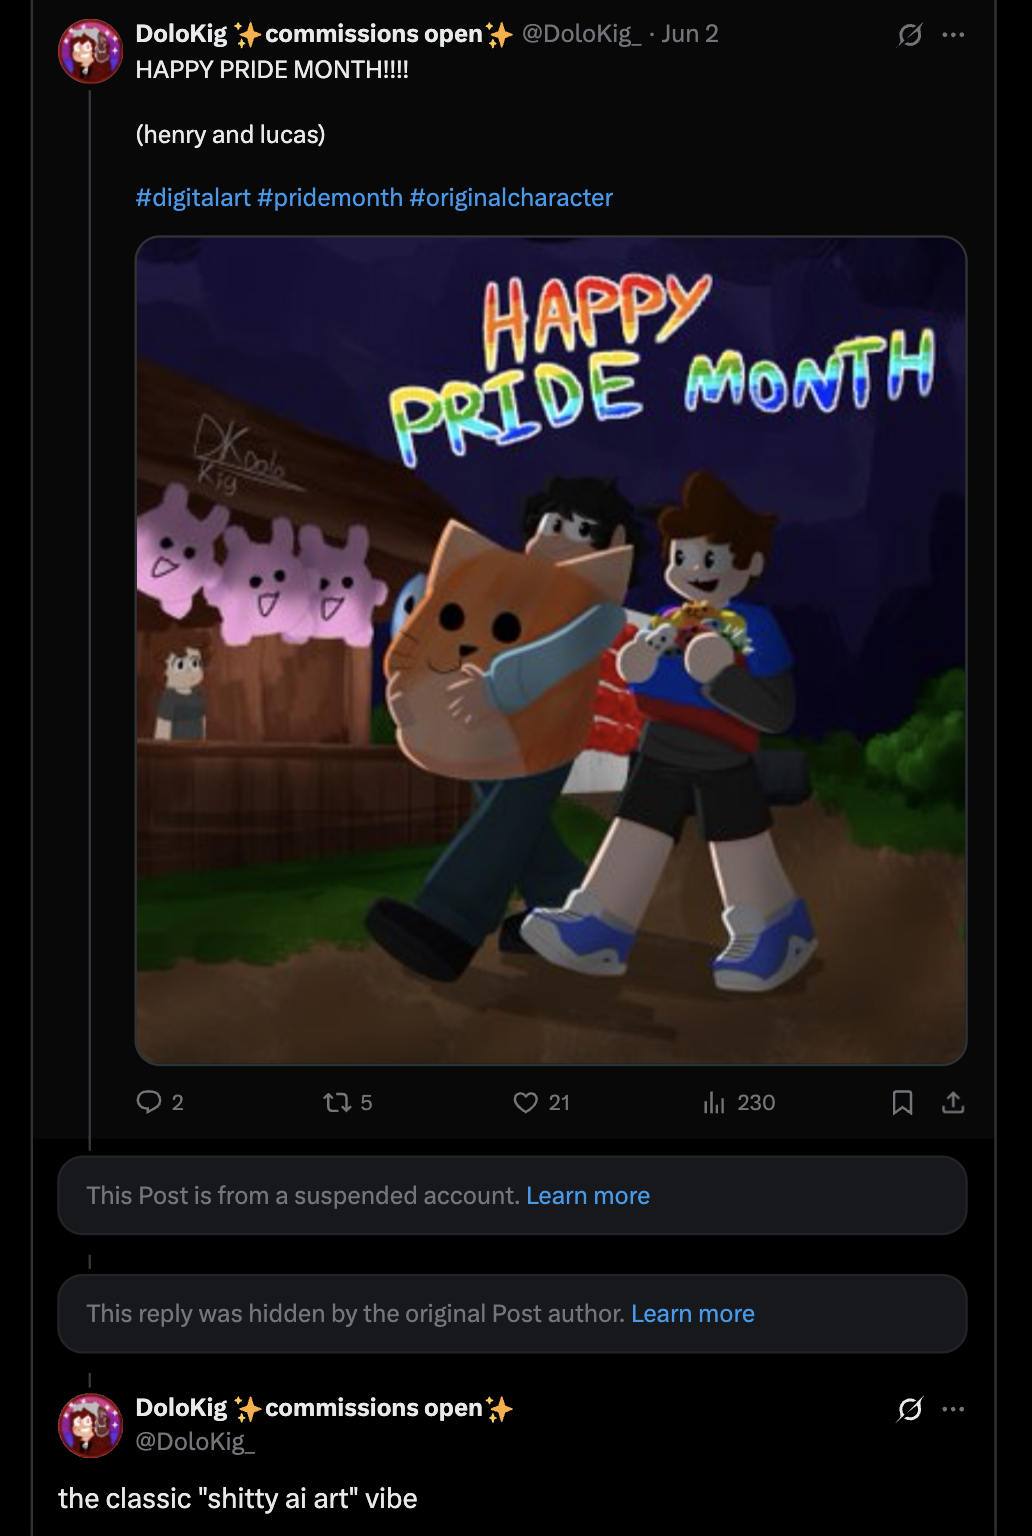Open more options menu on the top post
This screenshot has width=1032, height=1536.
[954, 35]
